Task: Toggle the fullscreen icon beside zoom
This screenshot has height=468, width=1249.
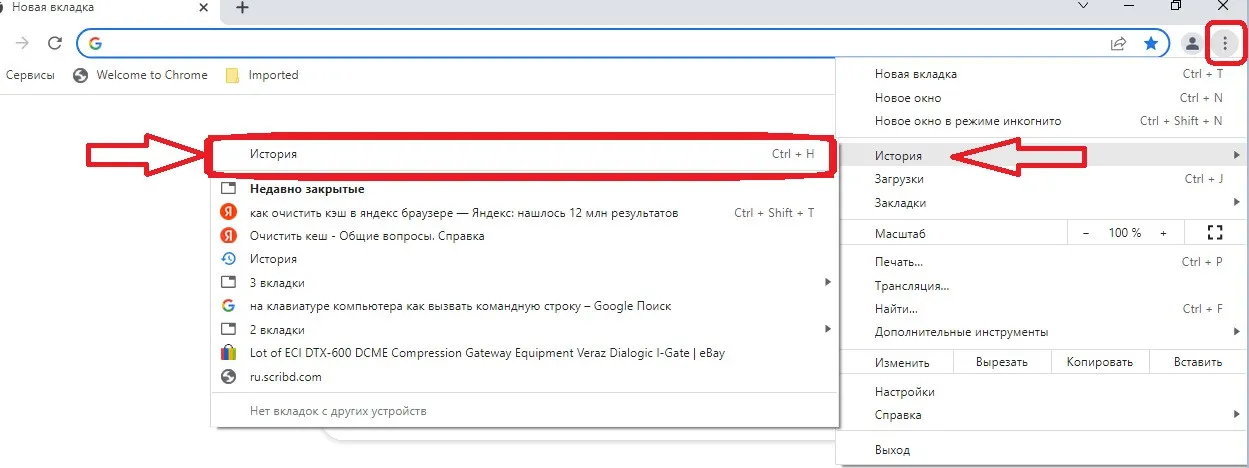Action: click(x=1216, y=233)
